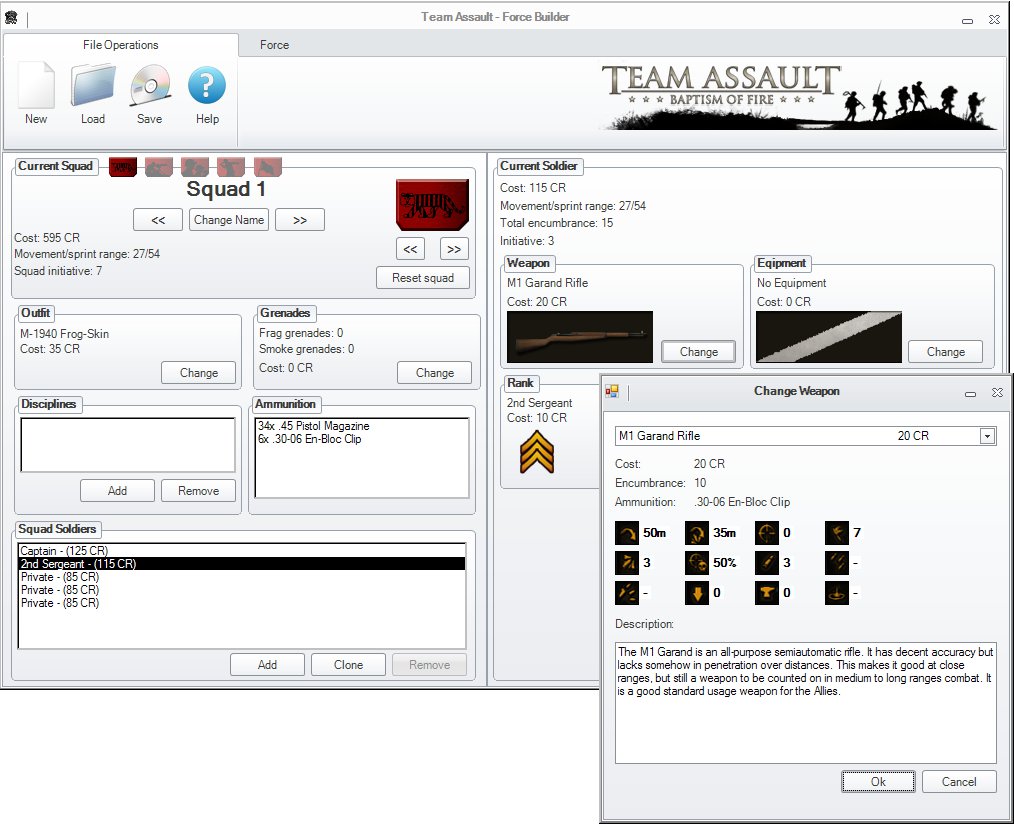Click the weapon thumbnail image of the Garand
The width and height of the screenshot is (1014, 824).
point(579,336)
